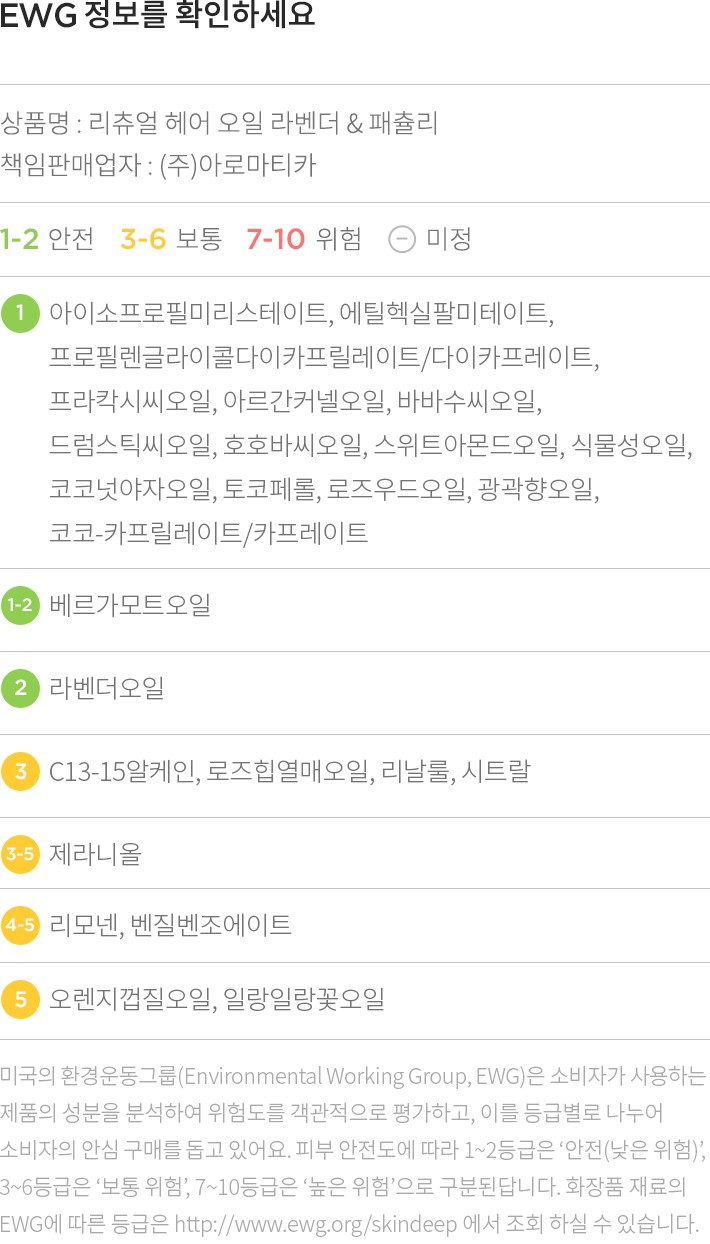Click the green grade 1 badge

tap(20, 313)
